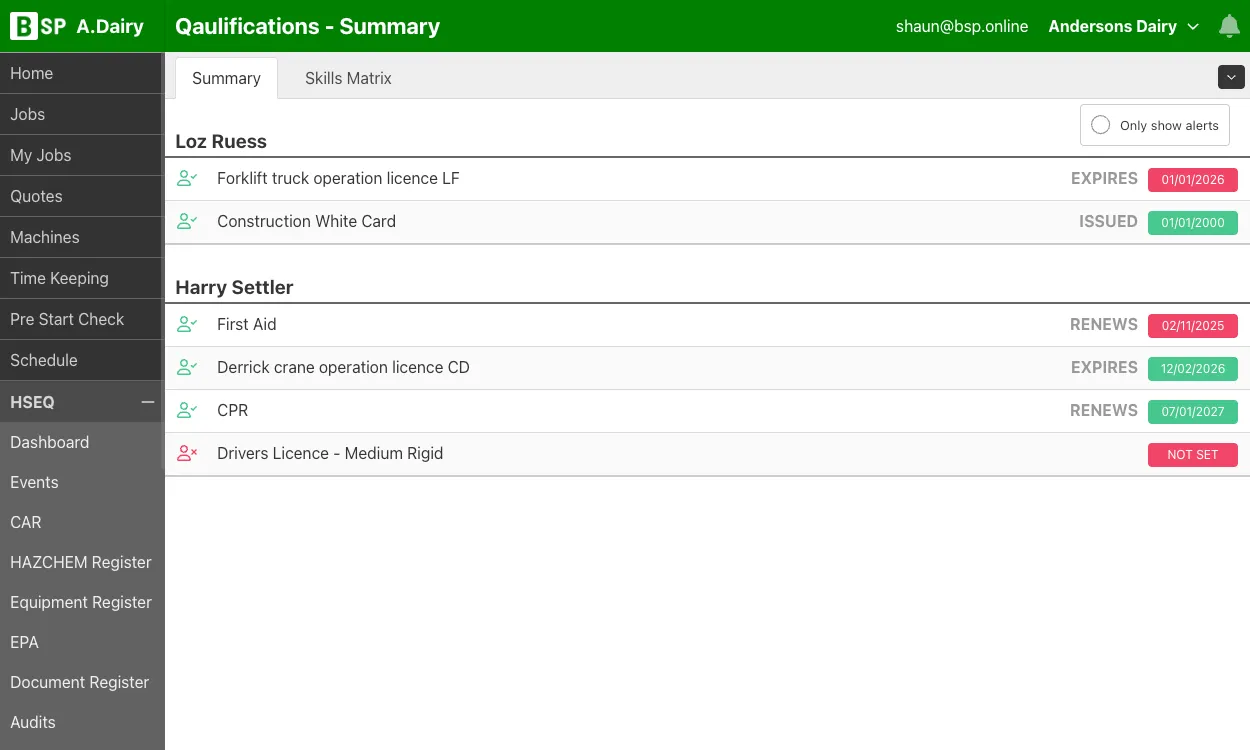Open the Document Register
This screenshot has width=1250, height=750.
click(82, 682)
